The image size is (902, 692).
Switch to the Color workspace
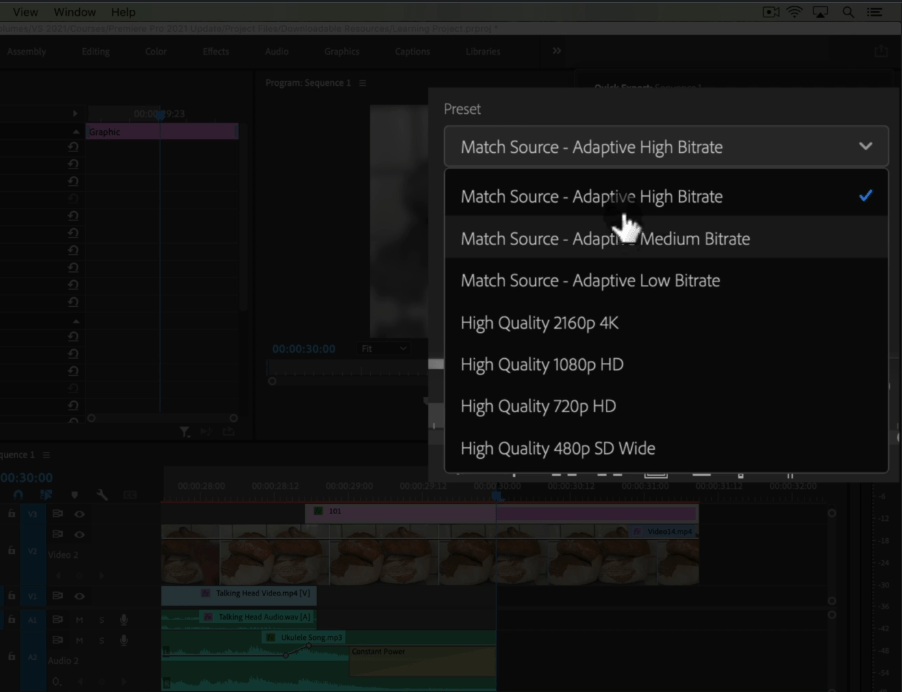point(156,51)
